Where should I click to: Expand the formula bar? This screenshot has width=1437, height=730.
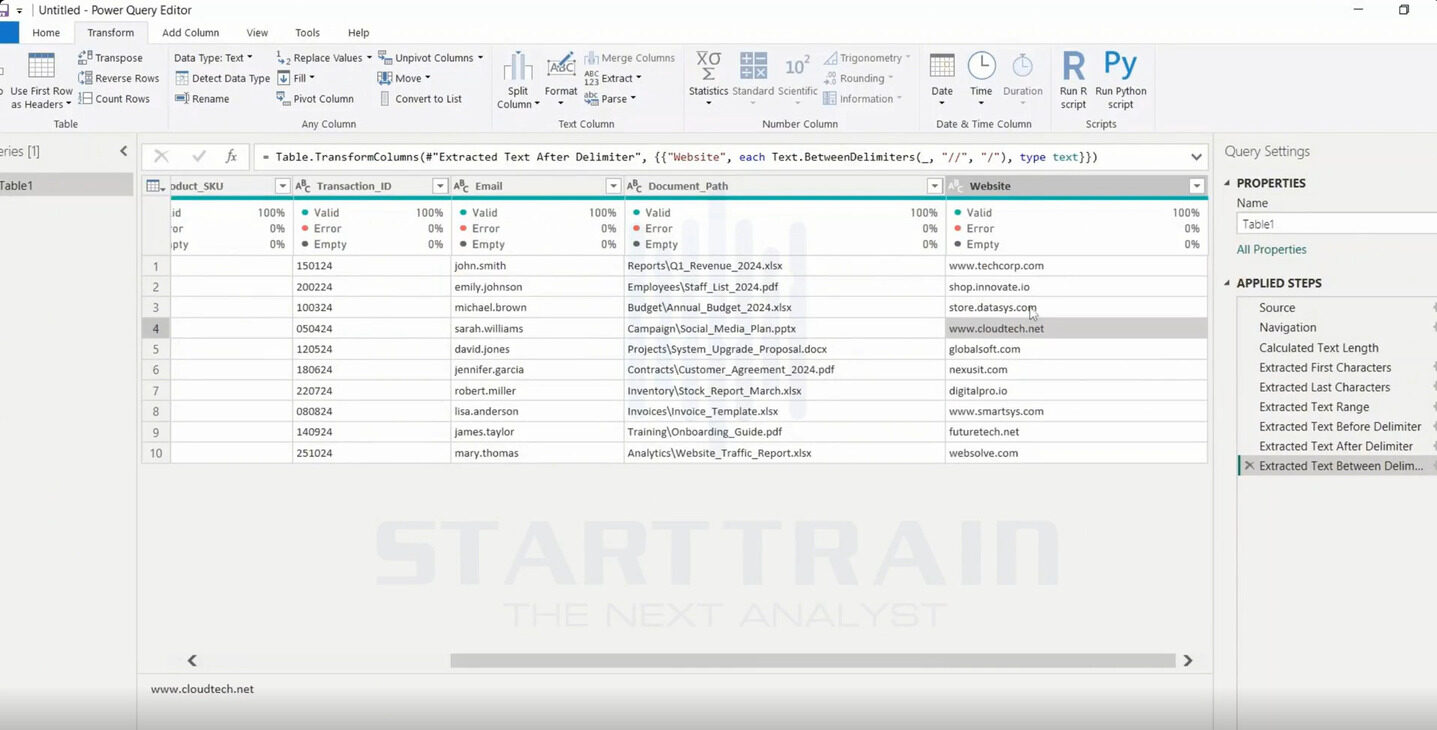(x=1196, y=157)
